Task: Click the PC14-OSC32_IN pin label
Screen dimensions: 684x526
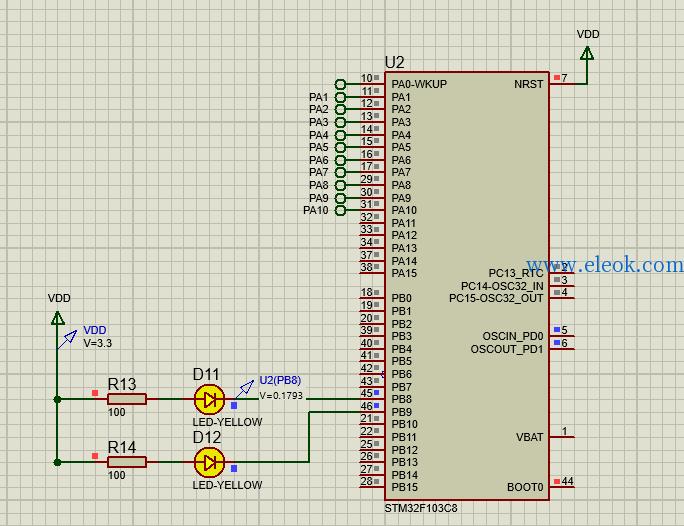Action: point(502,286)
